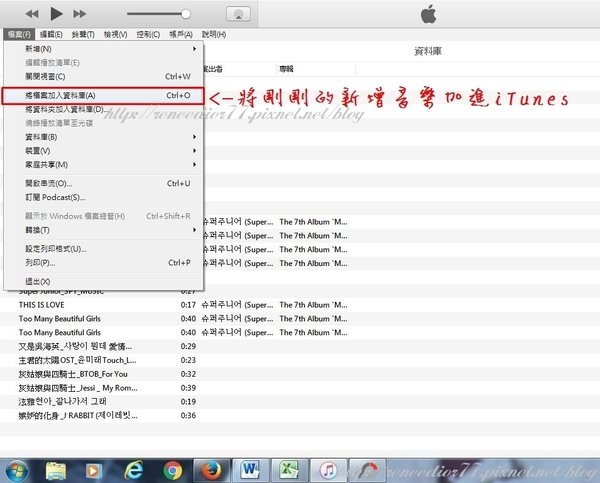Click taskbar icon right of iTunes
Image resolution: width=600 pixels, height=483 pixels.
point(367,471)
